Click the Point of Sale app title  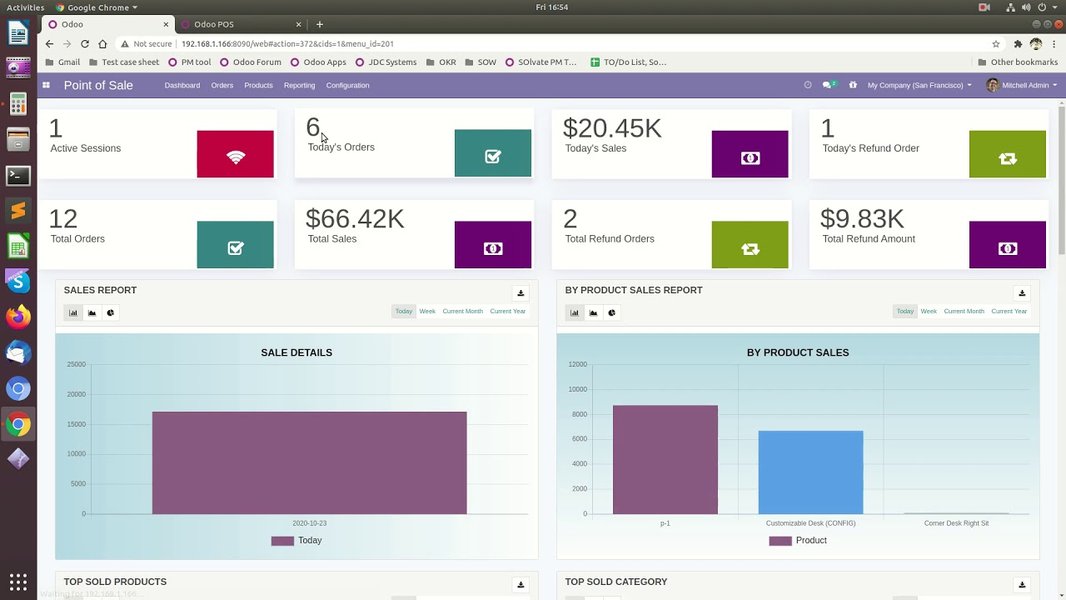[x=99, y=85]
